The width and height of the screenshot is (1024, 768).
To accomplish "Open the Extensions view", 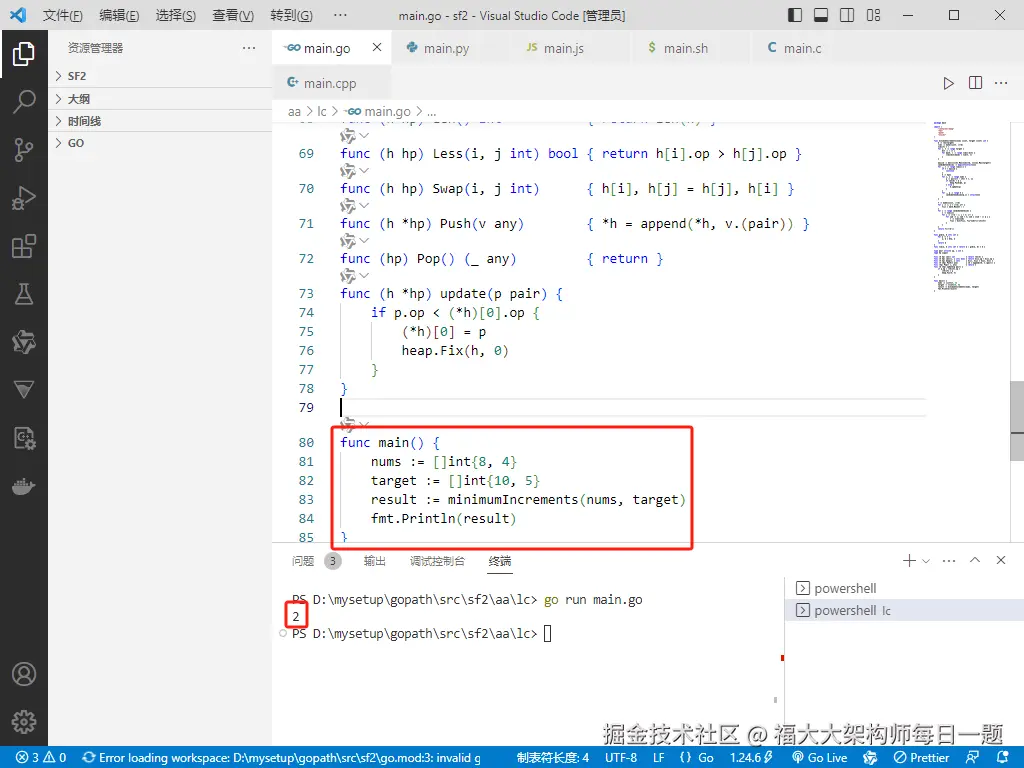I will tap(24, 246).
